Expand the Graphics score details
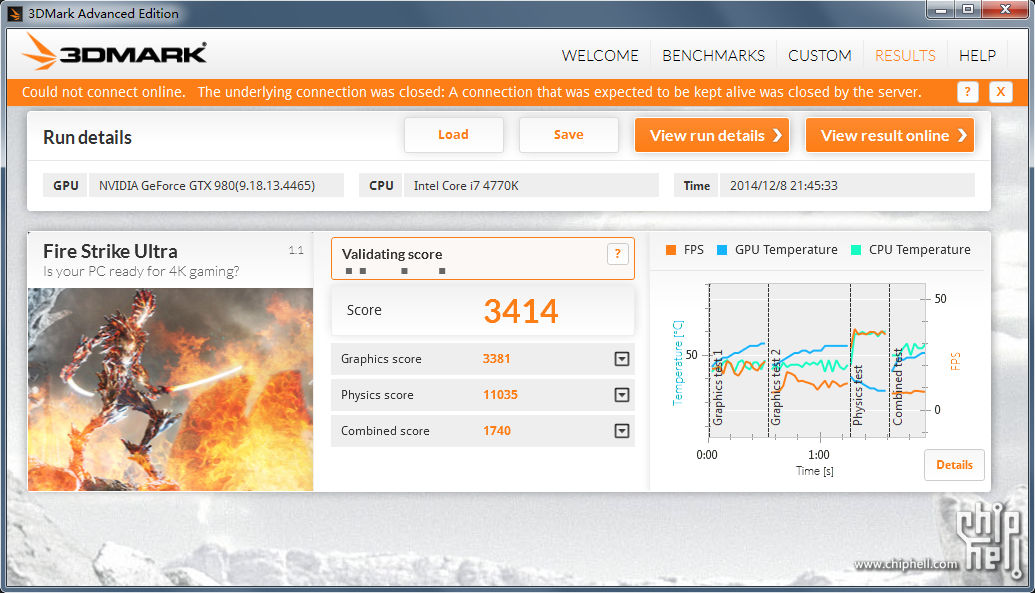This screenshot has width=1035, height=593. [622, 359]
